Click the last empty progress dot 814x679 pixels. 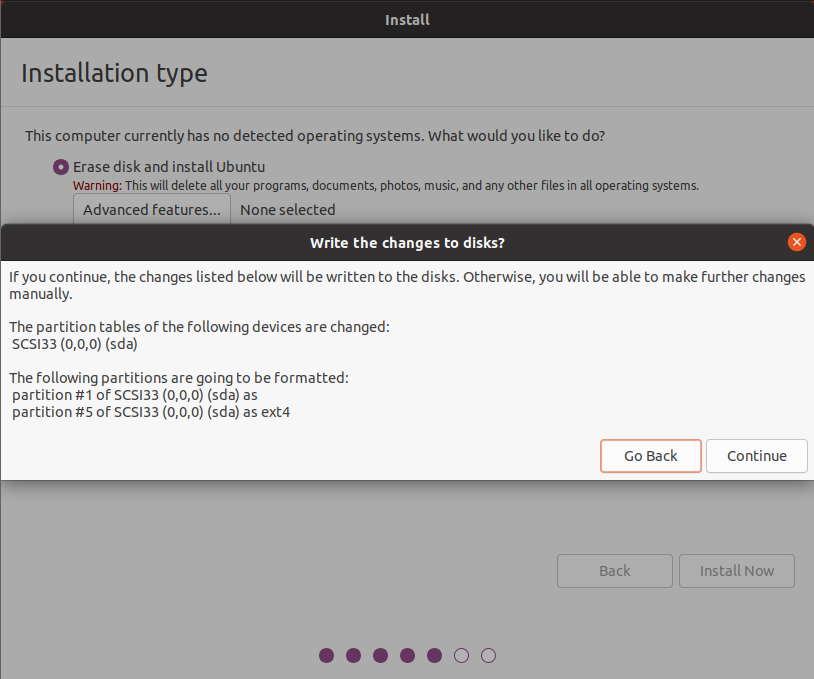click(488, 656)
